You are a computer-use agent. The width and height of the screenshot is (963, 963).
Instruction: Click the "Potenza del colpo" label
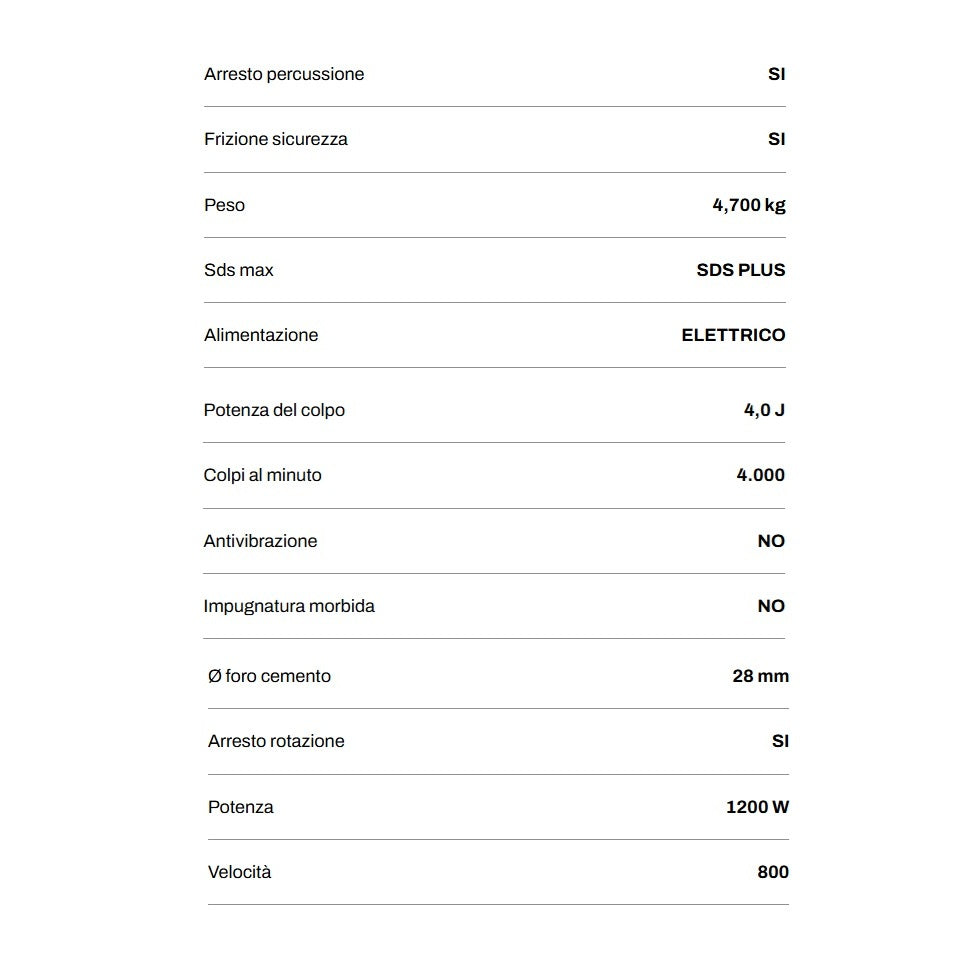[274, 410]
